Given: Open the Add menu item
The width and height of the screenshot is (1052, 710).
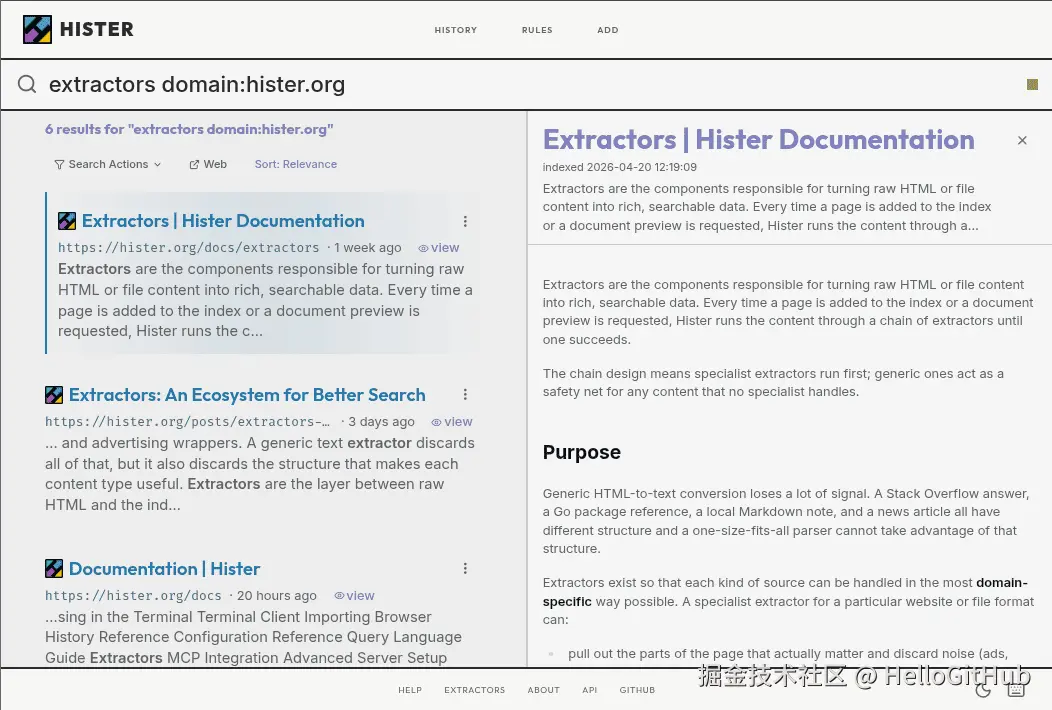Looking at the screenshot, I should pos(608,30).
